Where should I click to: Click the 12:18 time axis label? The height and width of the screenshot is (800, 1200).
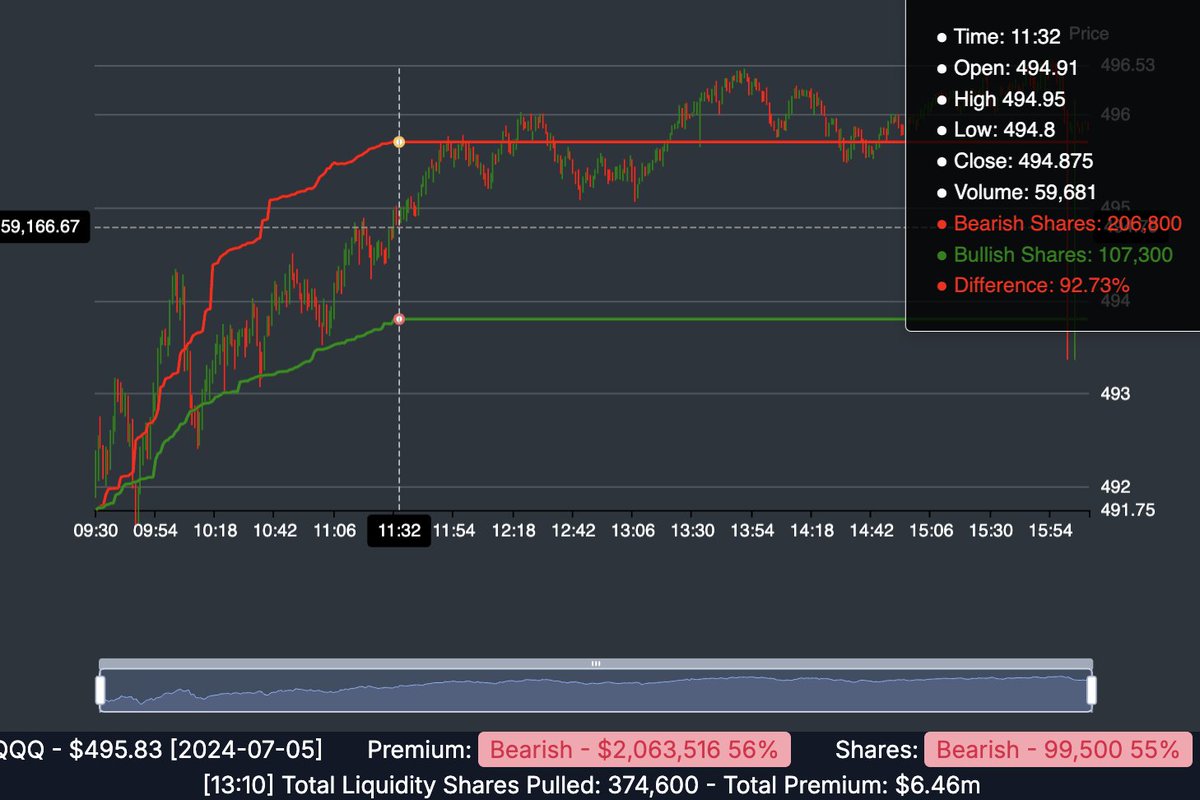515,531
